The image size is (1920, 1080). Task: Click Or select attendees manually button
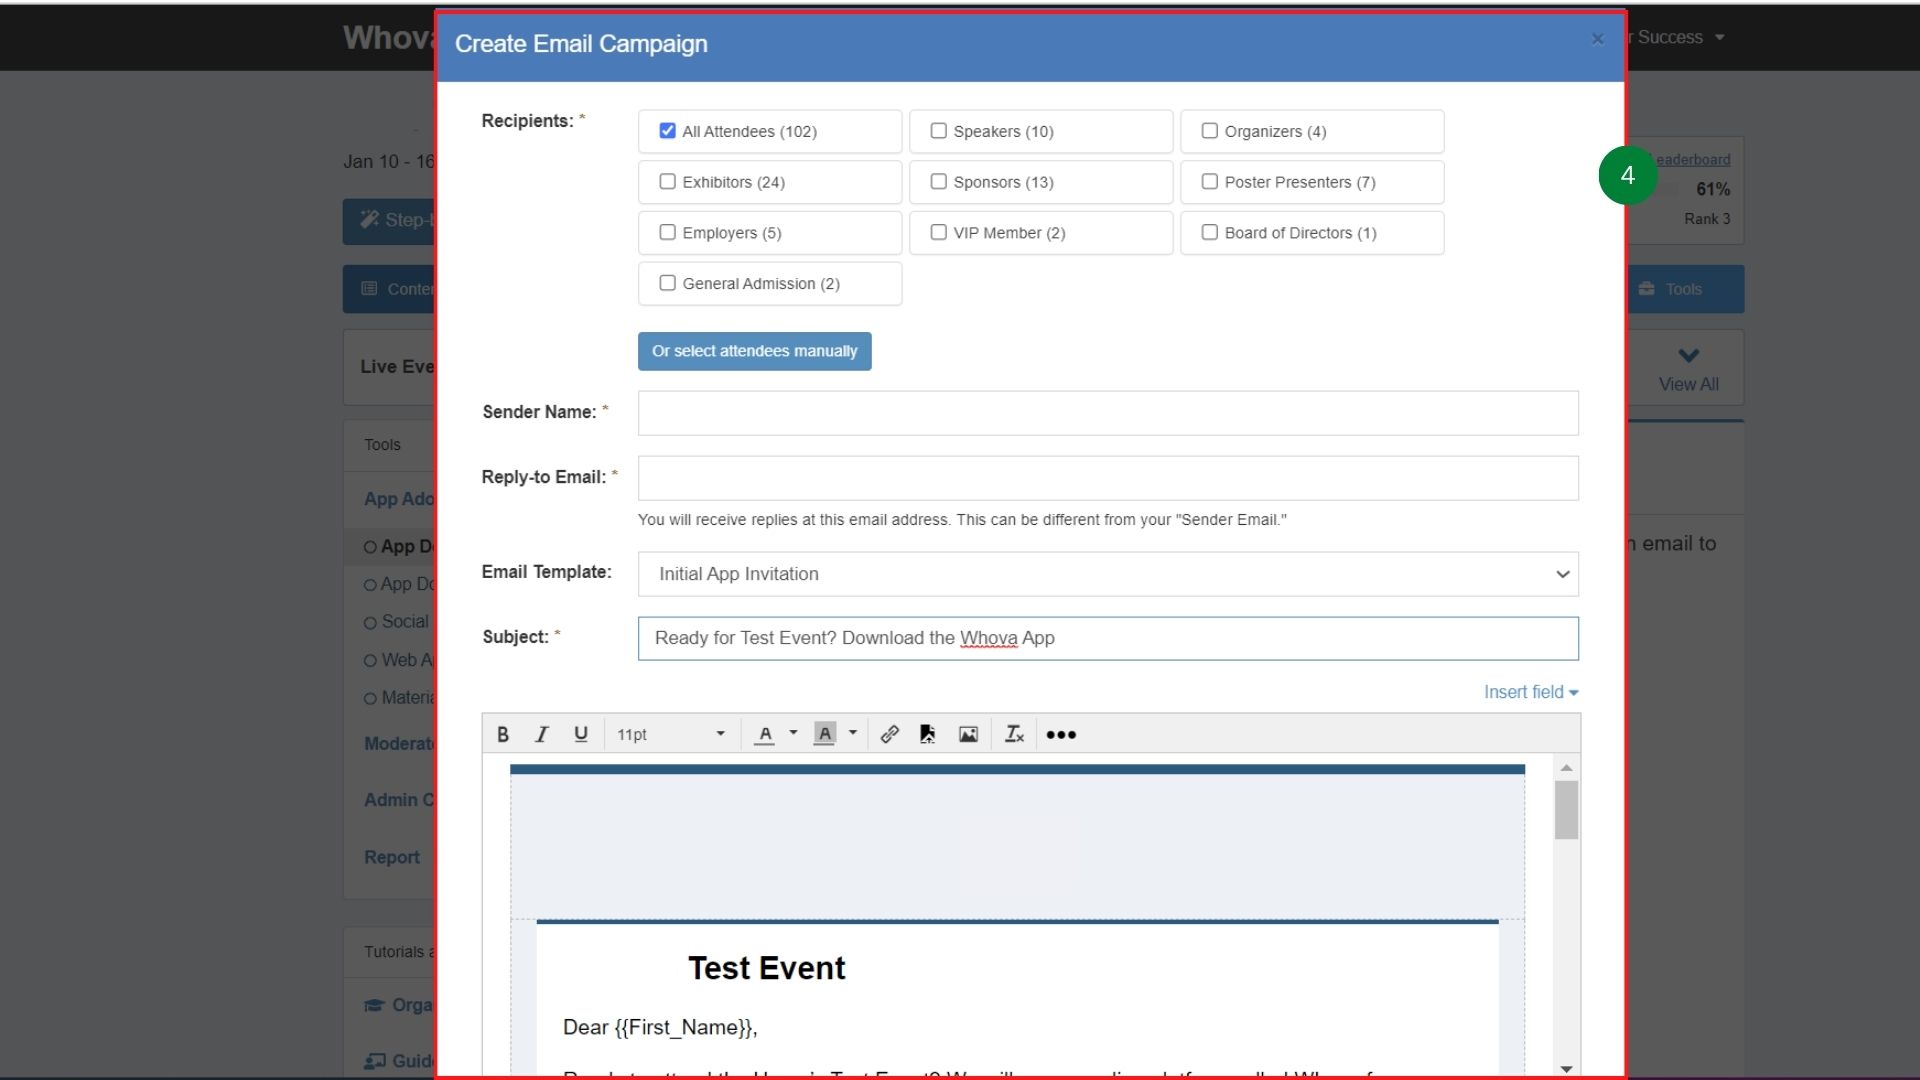pos(754,351)
